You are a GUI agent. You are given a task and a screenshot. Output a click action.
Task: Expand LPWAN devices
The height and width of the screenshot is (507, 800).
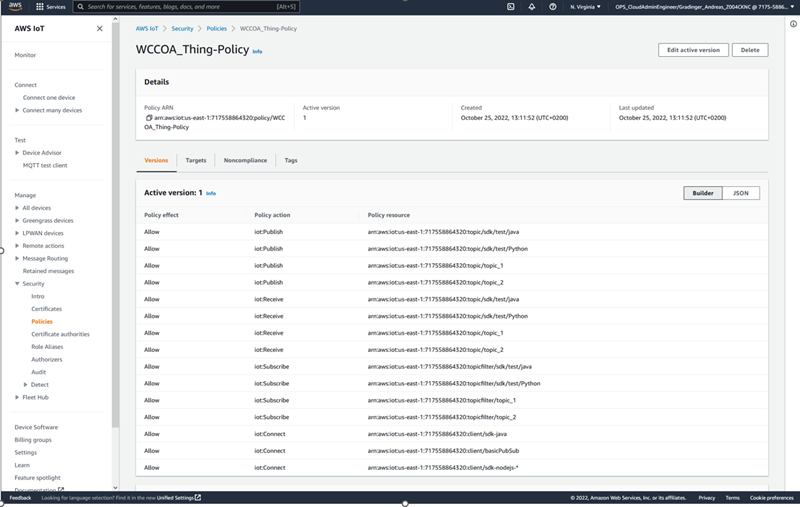tap(17, 233)
